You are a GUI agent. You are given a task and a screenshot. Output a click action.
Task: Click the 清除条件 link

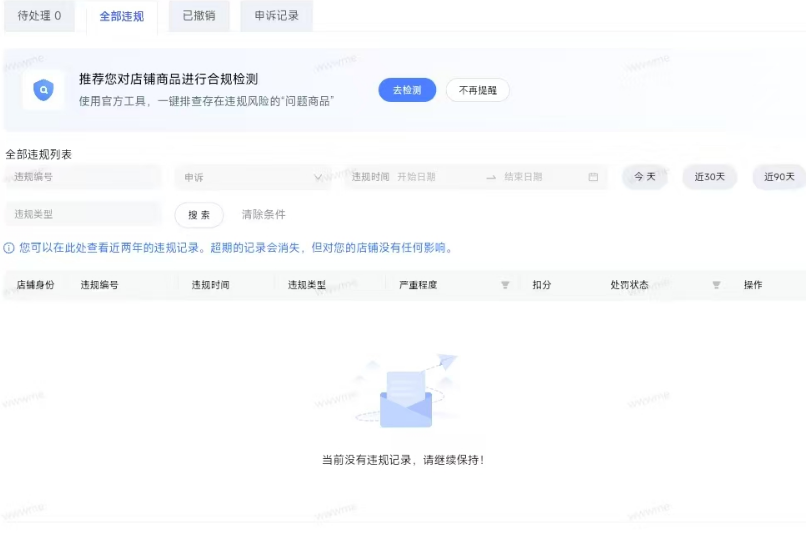point(264,214)
